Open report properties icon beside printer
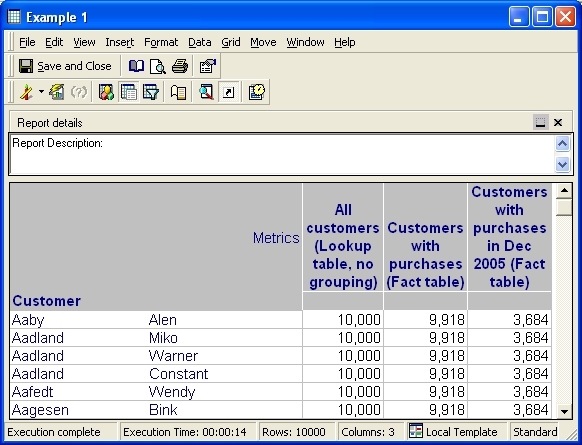This screenshot has height=445, width=582. [207, 66]
